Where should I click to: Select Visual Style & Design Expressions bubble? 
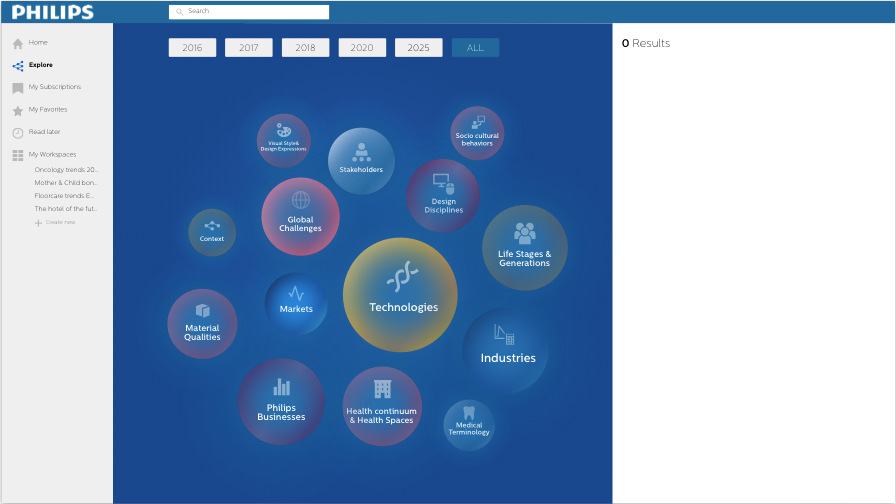pos(283,141)
